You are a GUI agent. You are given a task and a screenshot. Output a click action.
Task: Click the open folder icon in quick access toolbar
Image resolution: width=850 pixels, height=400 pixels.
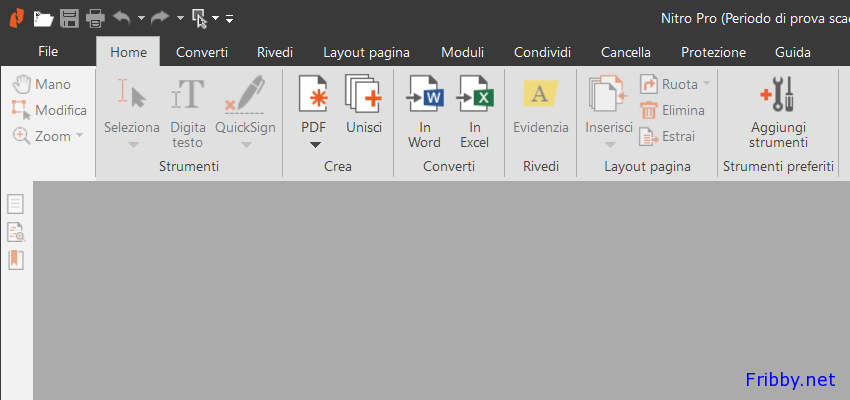43,18
